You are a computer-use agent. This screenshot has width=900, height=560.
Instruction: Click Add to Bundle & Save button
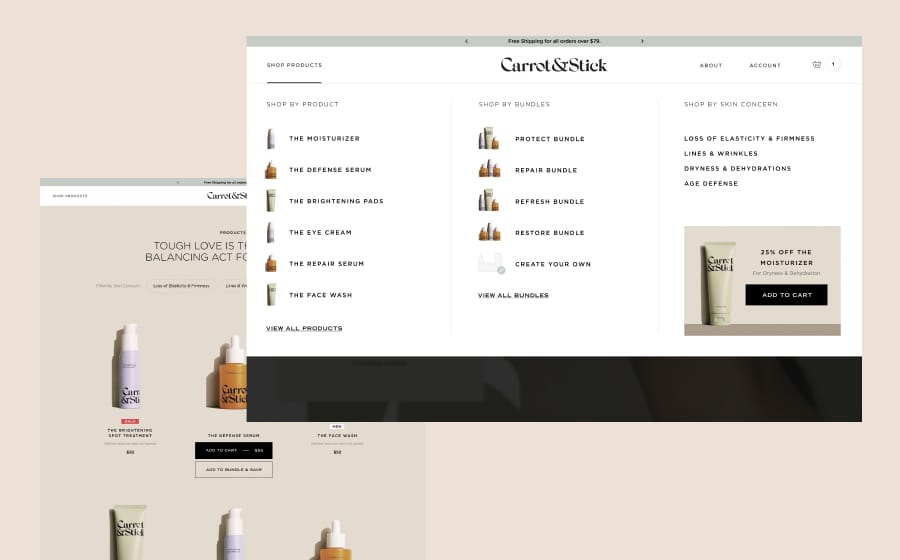(233, 469)
